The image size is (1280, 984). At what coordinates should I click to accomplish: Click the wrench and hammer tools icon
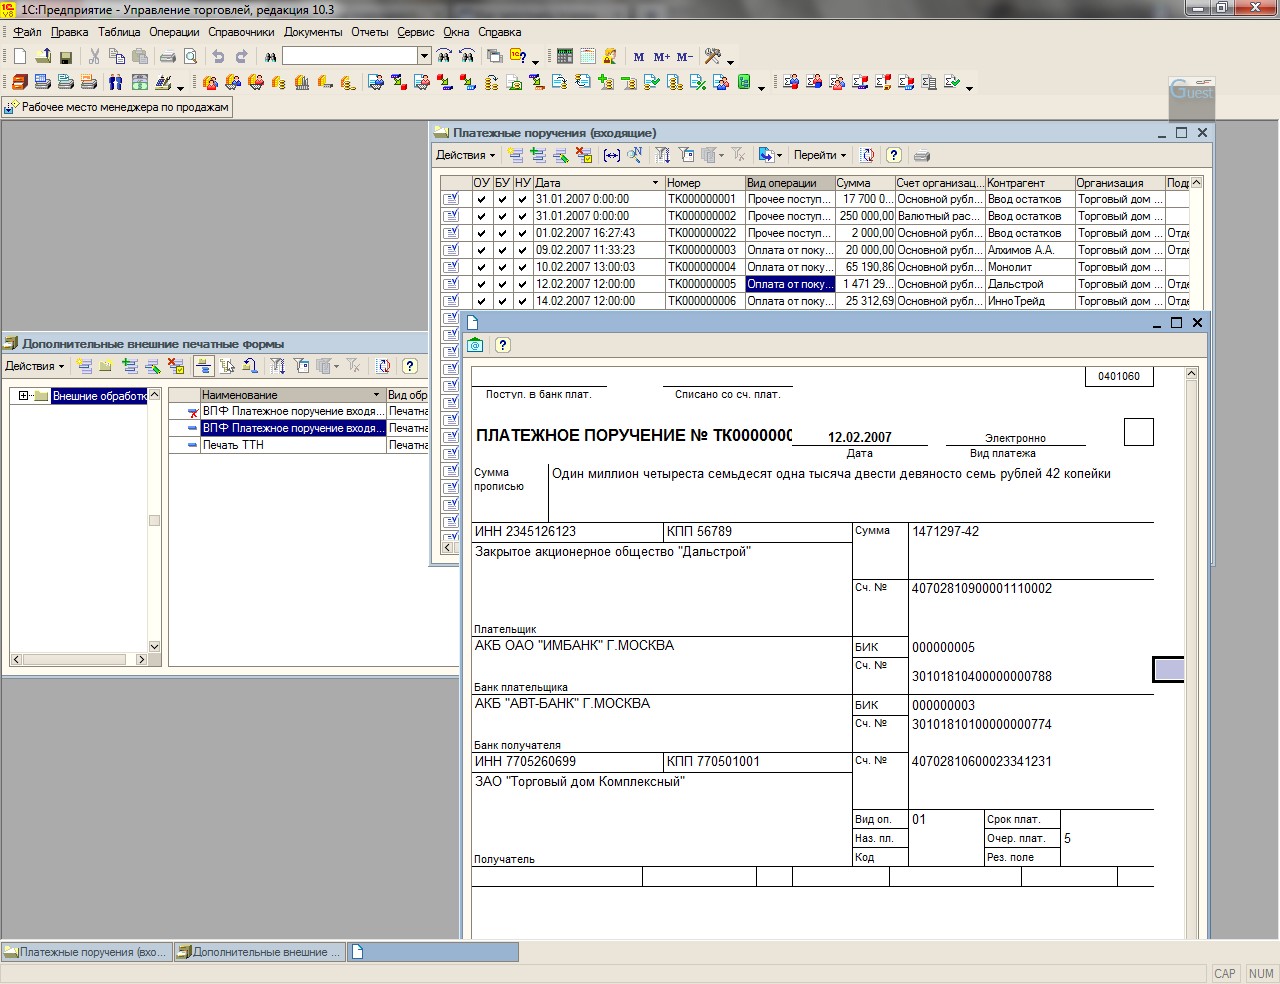[713, 57]
